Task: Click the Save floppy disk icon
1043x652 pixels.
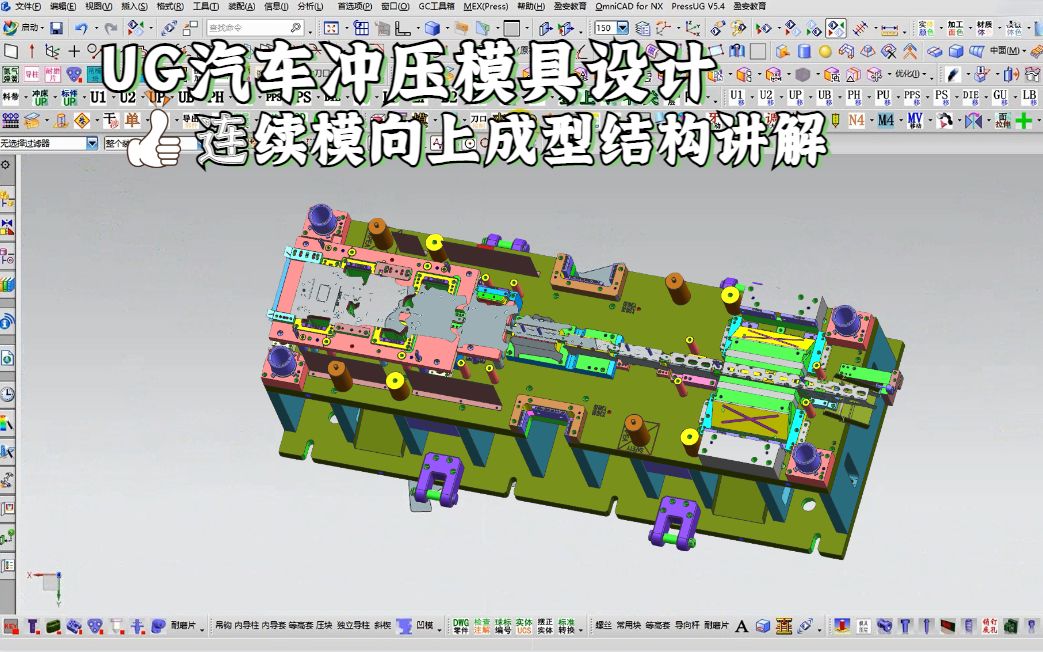Action: 57,28
